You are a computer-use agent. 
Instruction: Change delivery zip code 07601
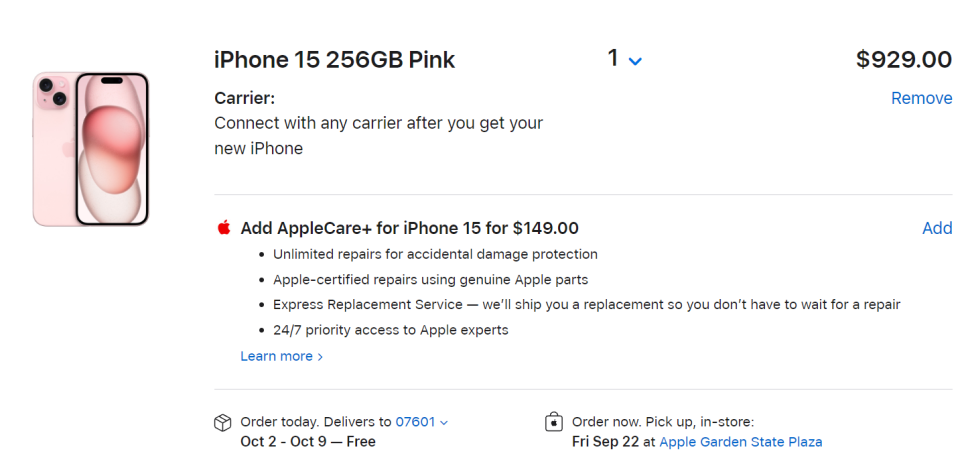coord(415,422)
